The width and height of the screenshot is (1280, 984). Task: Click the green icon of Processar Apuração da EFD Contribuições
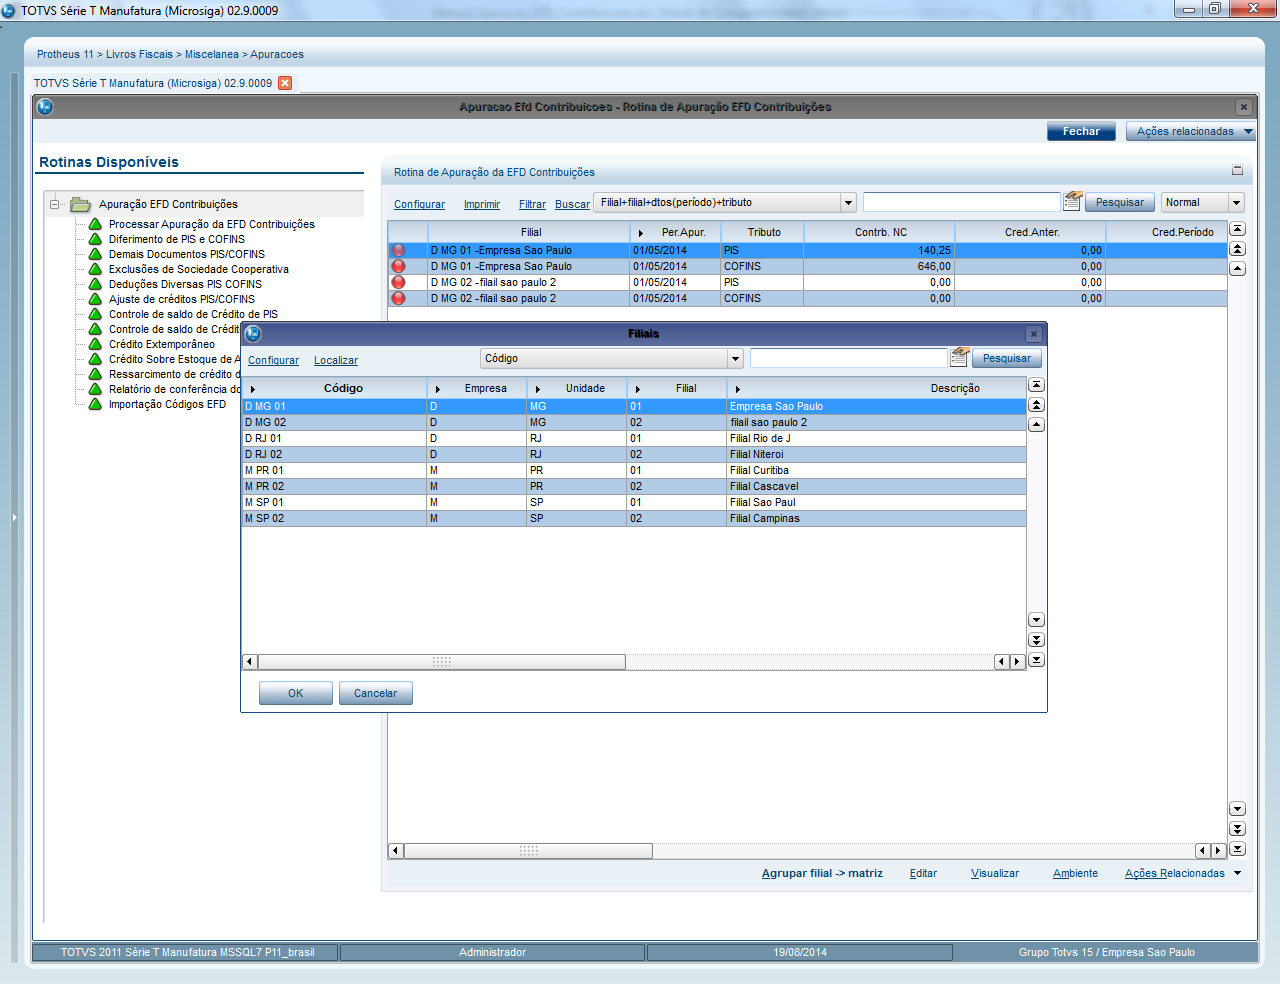pyautogui.click(x=95, y=224)
